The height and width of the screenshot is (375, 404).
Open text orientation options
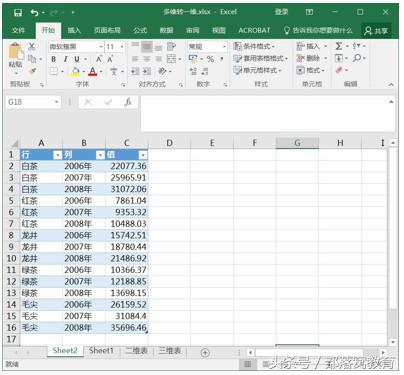(x=162, y=71)
